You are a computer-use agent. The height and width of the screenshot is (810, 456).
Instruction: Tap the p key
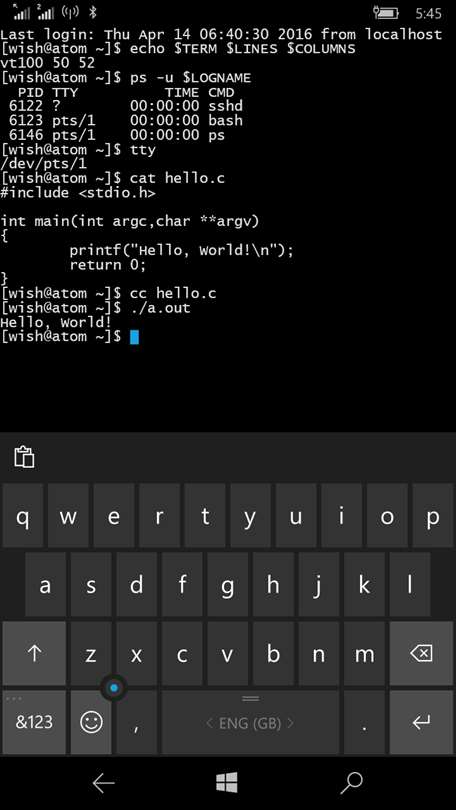pos(433,516)
